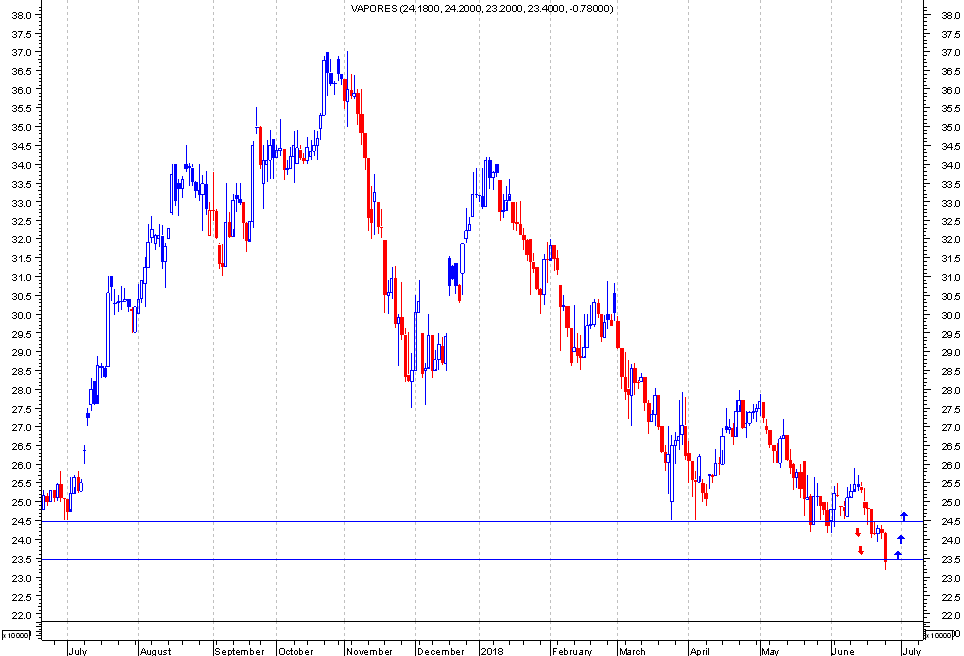Image resolution: width=964 pixels, height=656 pixels.
Task: Select the August label on the time axis
Action: pyautogui.click(x=156, y=651)
